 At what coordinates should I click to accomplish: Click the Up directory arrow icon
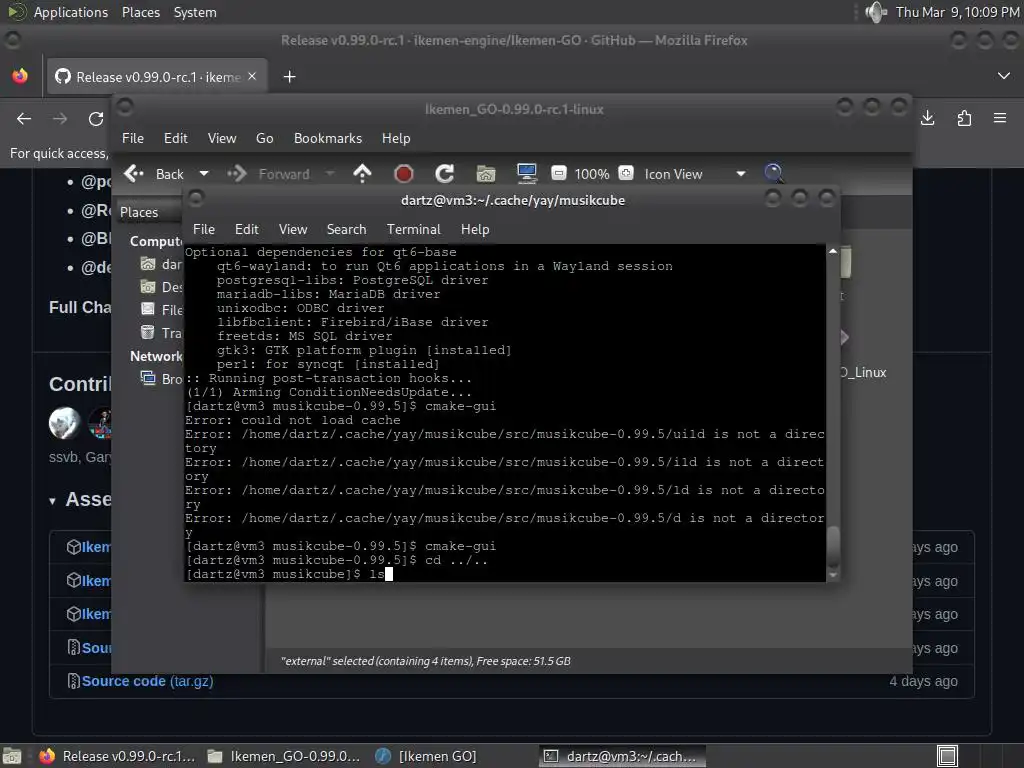tap(362, 174)
